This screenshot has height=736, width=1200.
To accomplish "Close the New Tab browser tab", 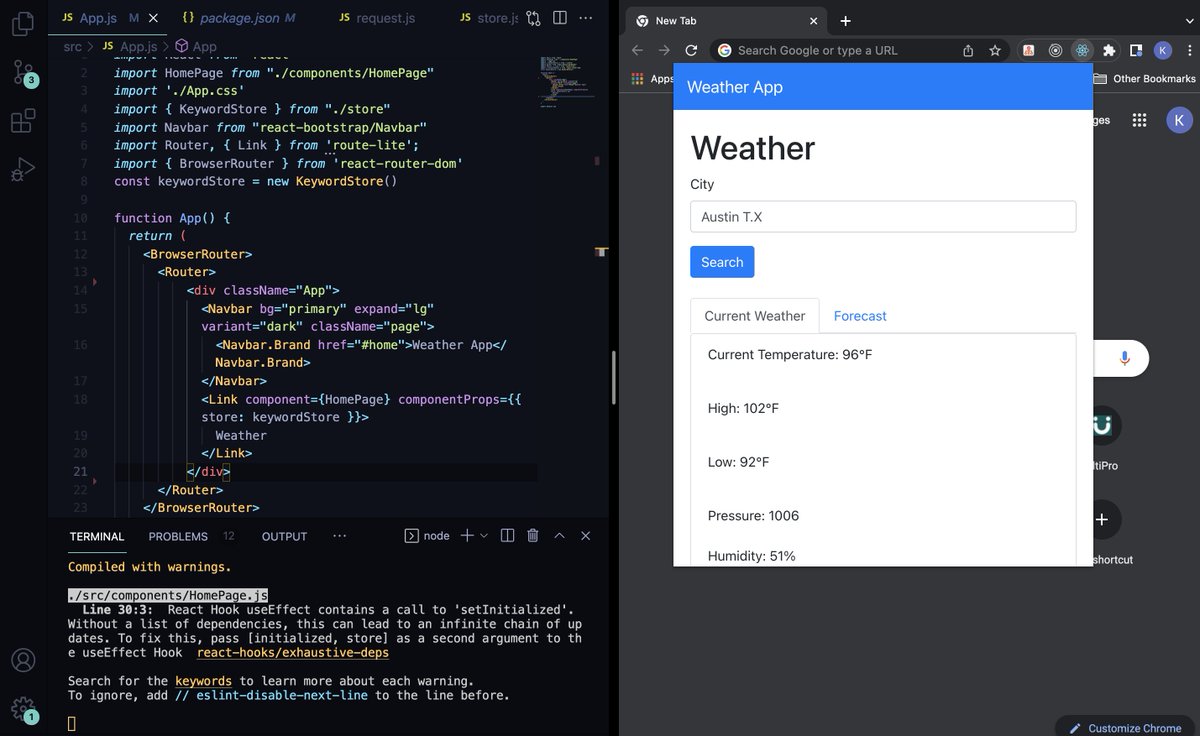I will coord(813,21).
